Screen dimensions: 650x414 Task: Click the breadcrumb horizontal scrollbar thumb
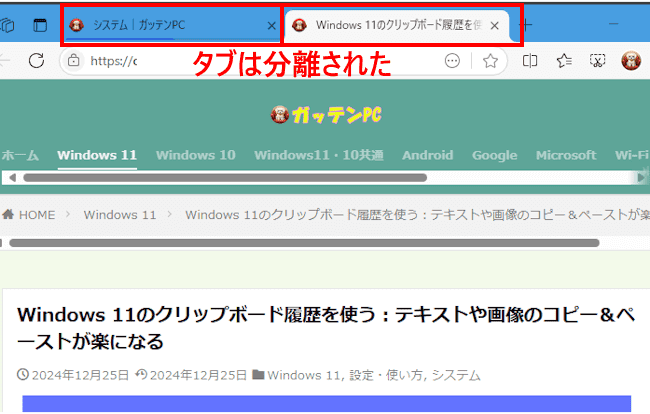(304, 243)
